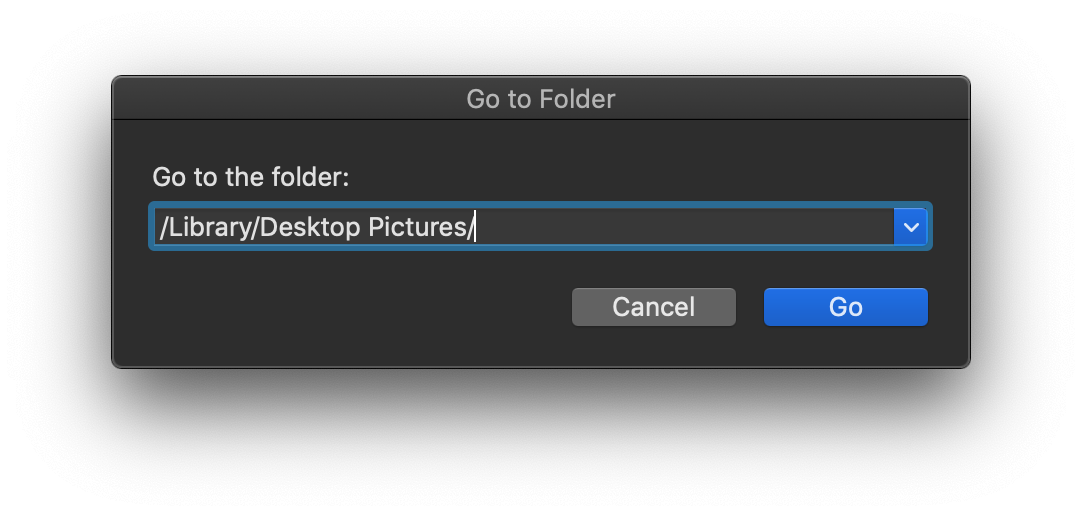Click the title bar's empty left area
The image size is (1082, 516).
(250, 99)
